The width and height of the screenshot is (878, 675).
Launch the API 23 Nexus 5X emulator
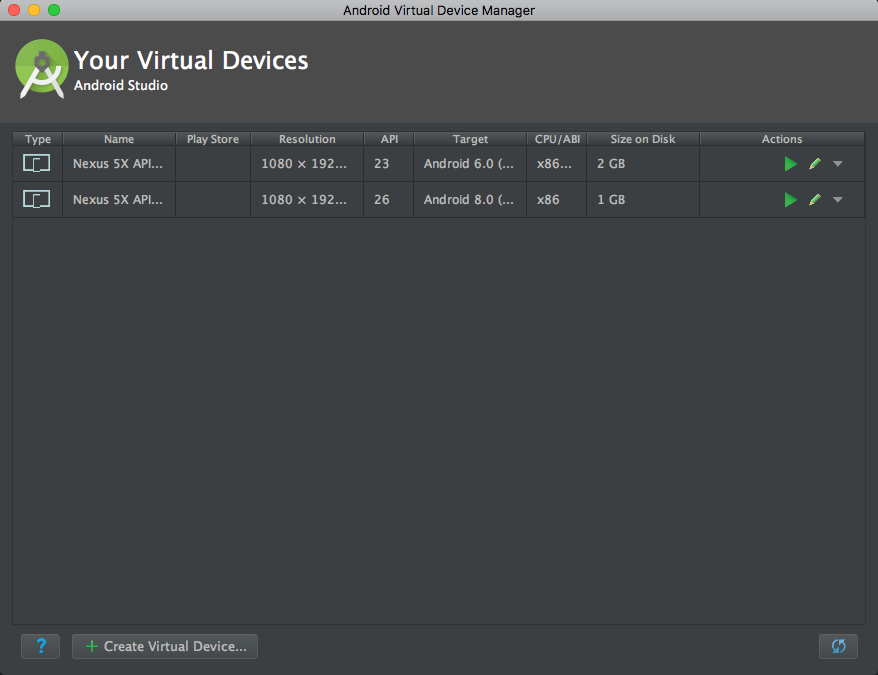[790, 164]
